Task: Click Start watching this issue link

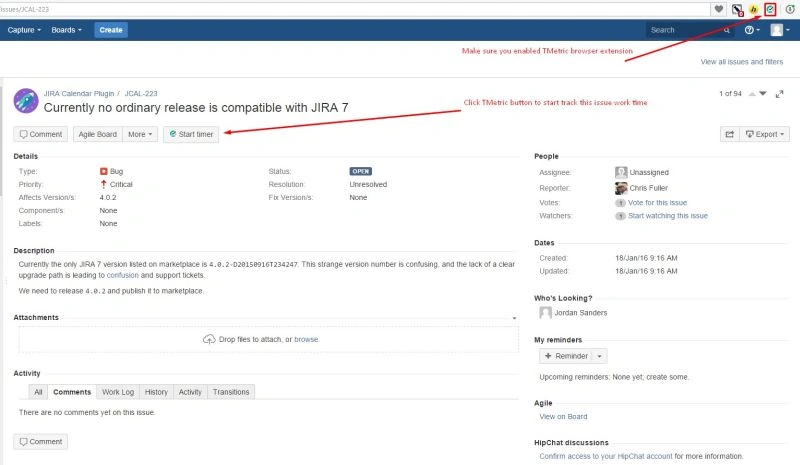Action: click(668, 216)
